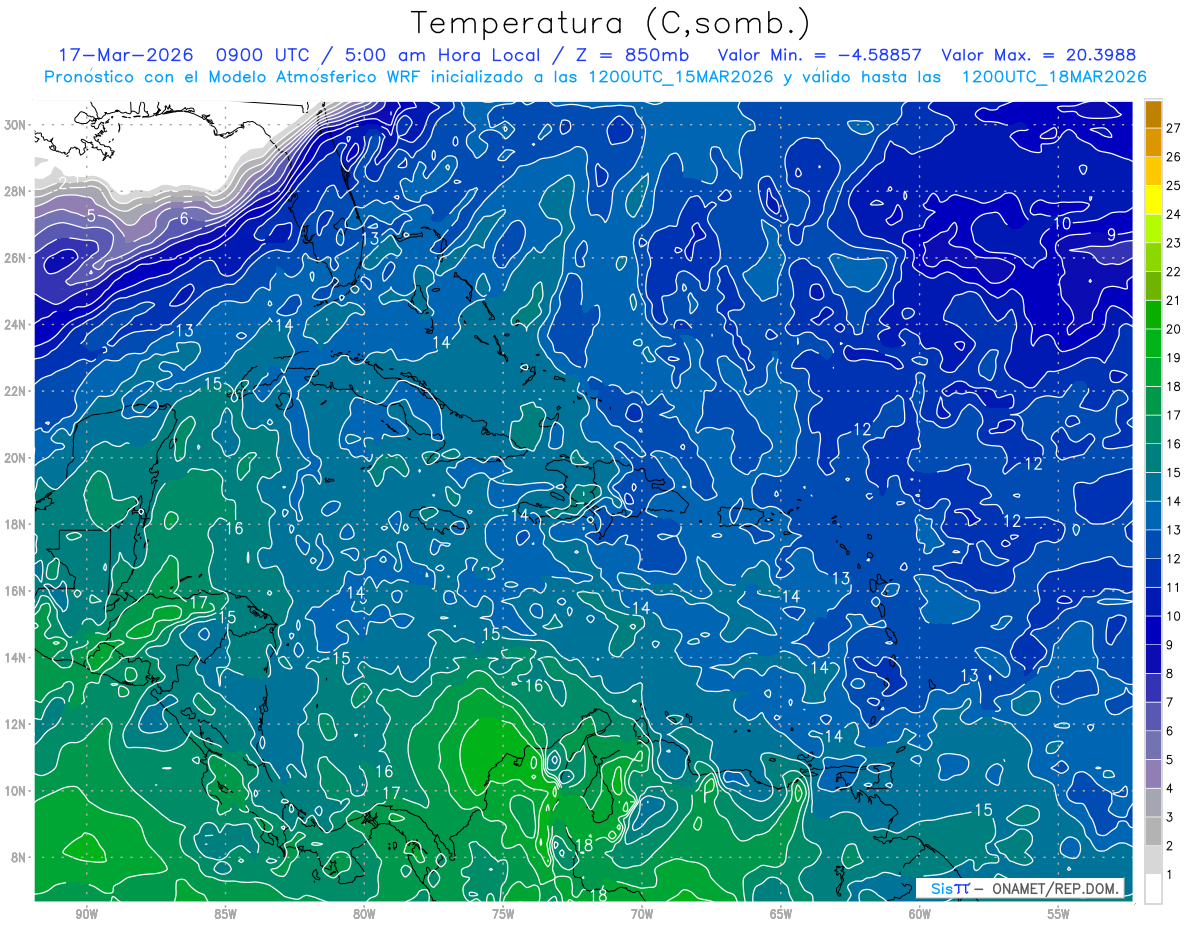Viewport: 1200px width, 927px height.
Task: Click the "30N" latitude axis label
Action: point(15,125)
